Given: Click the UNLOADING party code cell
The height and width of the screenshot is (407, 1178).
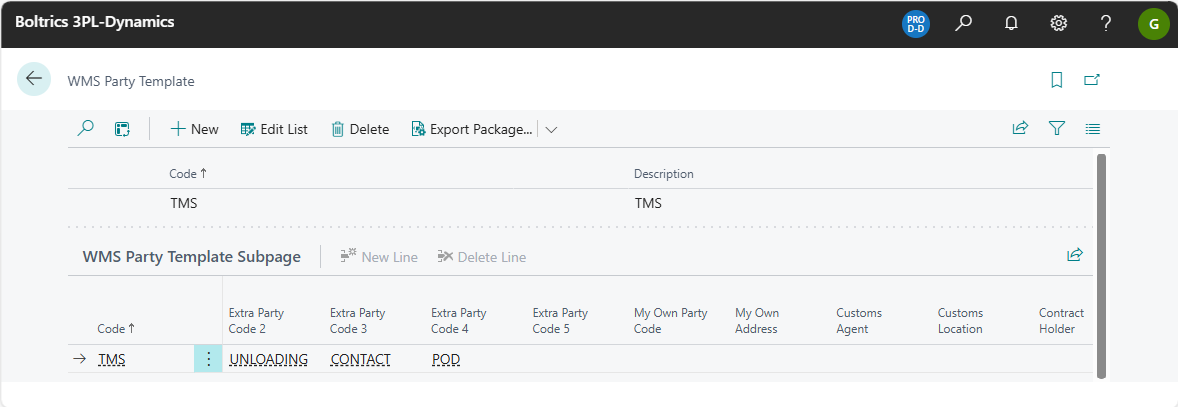Looking at the screenshot, I should (x=268, y=360).
